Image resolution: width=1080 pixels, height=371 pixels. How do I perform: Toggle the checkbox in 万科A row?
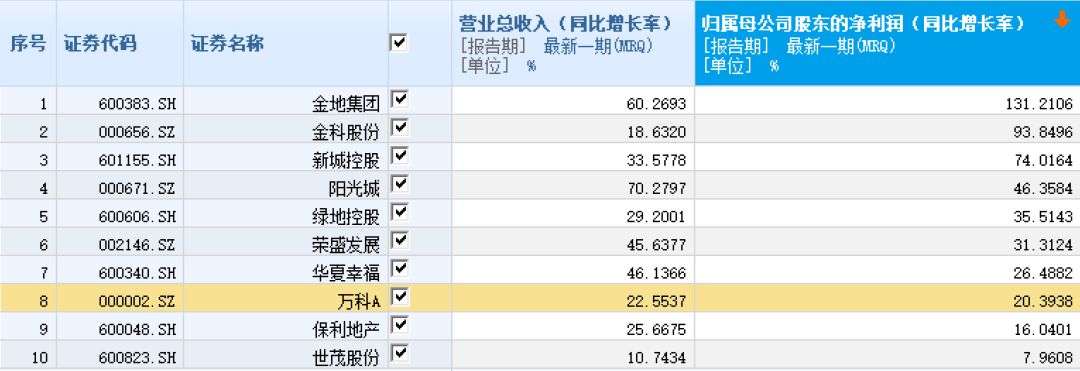(399, 297)
